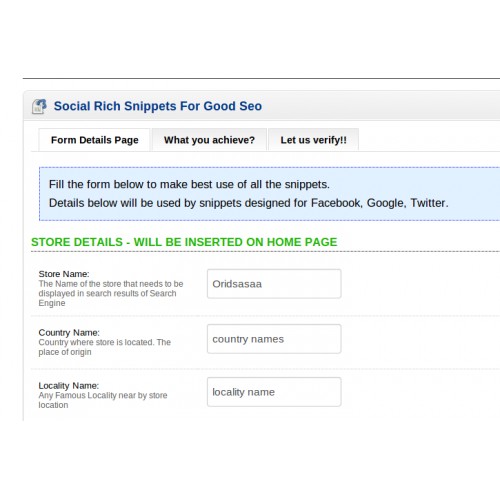Focus the Store Name input containing Oridsasaa

[274, 284]
